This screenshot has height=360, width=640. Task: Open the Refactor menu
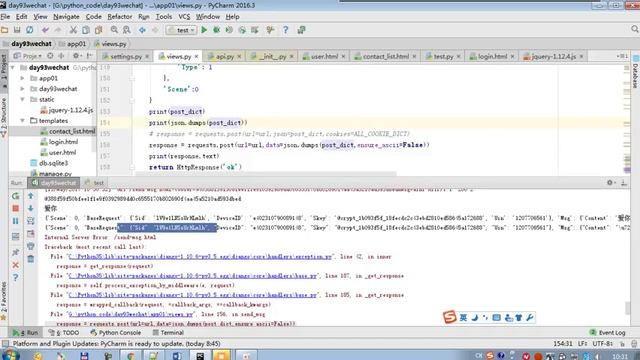pyautogui.click(x=120, y=17)
